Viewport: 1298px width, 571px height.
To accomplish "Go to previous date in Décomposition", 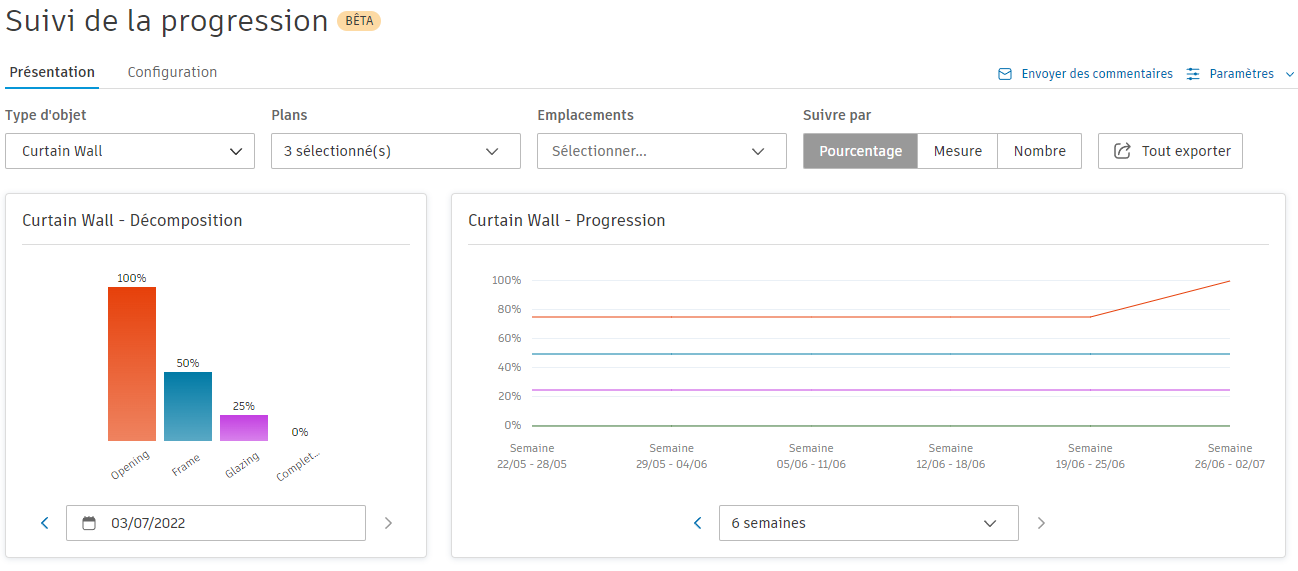I will click(45, 523).
